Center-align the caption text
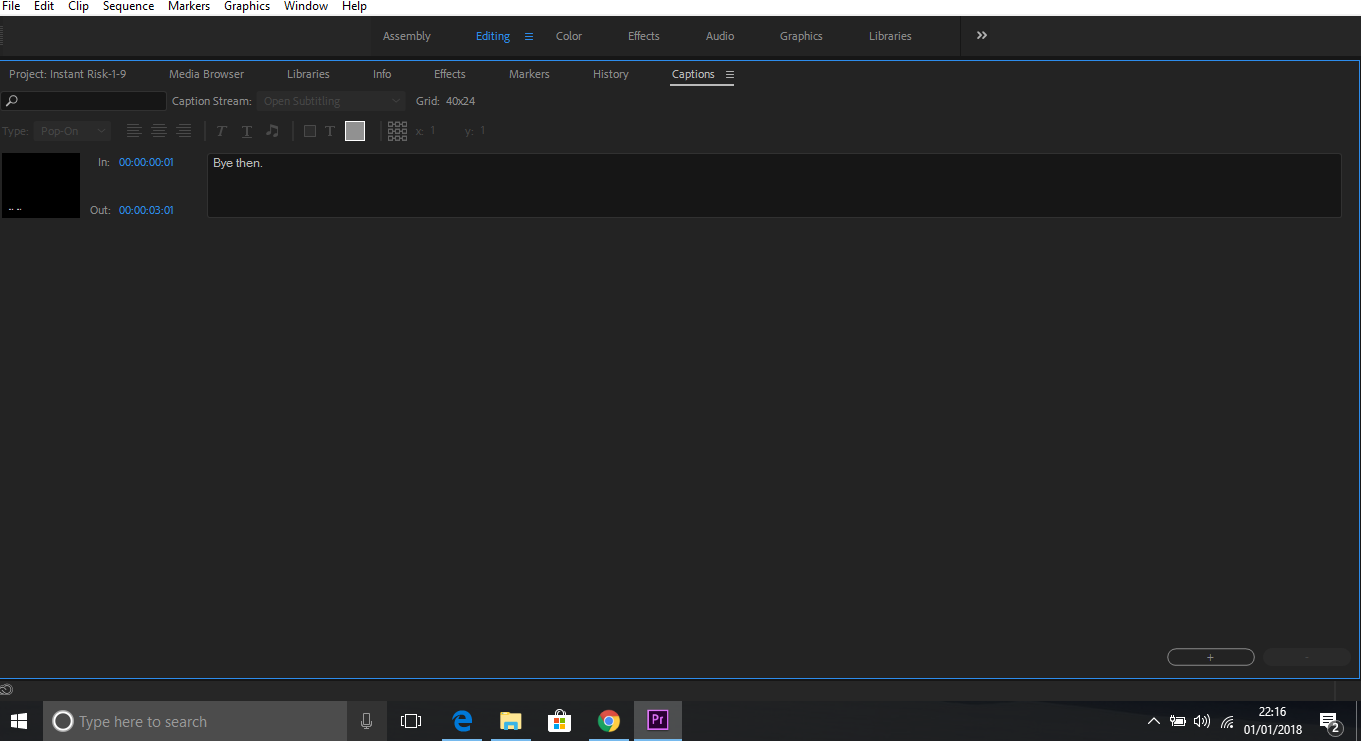Viewport: 1361px width, 741px height. coord(159,131)
